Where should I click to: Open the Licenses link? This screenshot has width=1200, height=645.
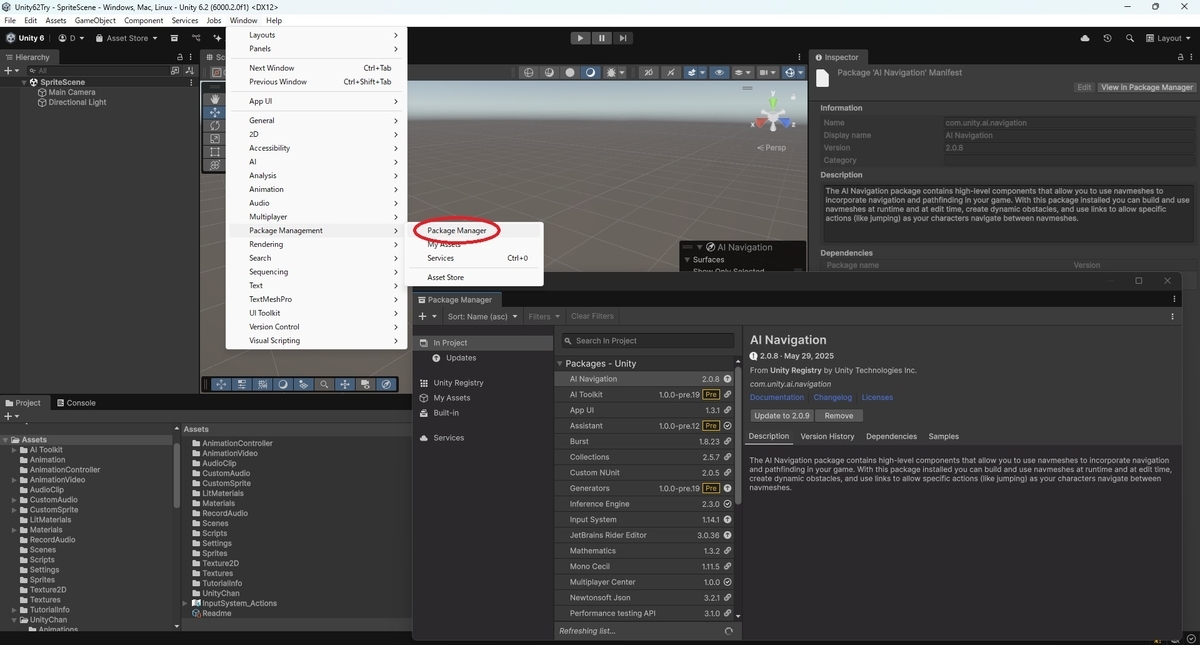(x=877, y=397)
